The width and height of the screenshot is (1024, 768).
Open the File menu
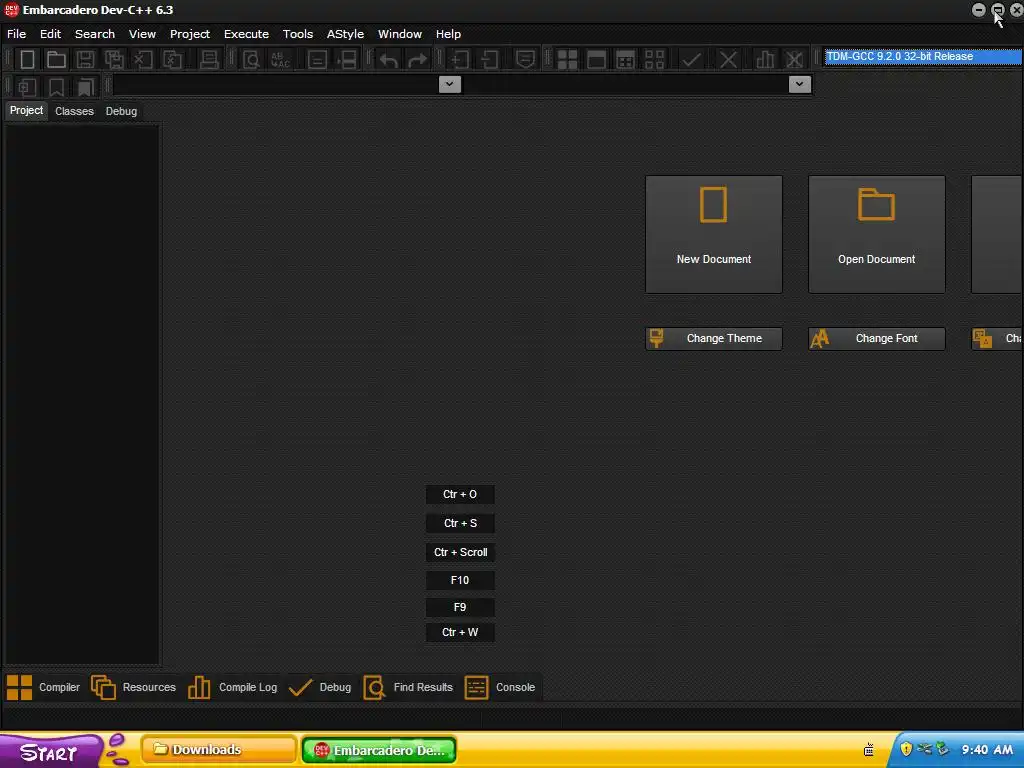(16, 34)
